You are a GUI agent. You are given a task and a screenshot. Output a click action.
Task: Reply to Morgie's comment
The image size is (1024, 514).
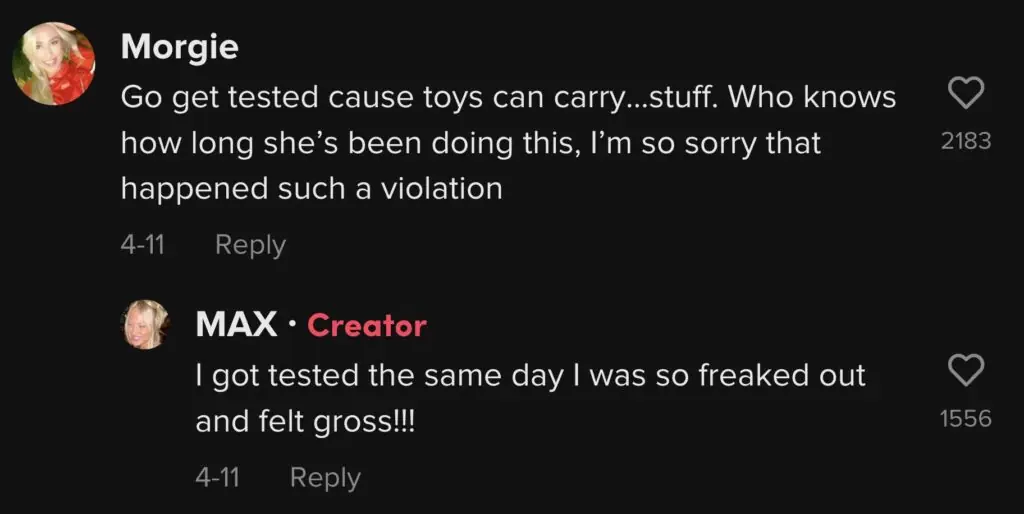pyautogui.click(x=250, y=245)
